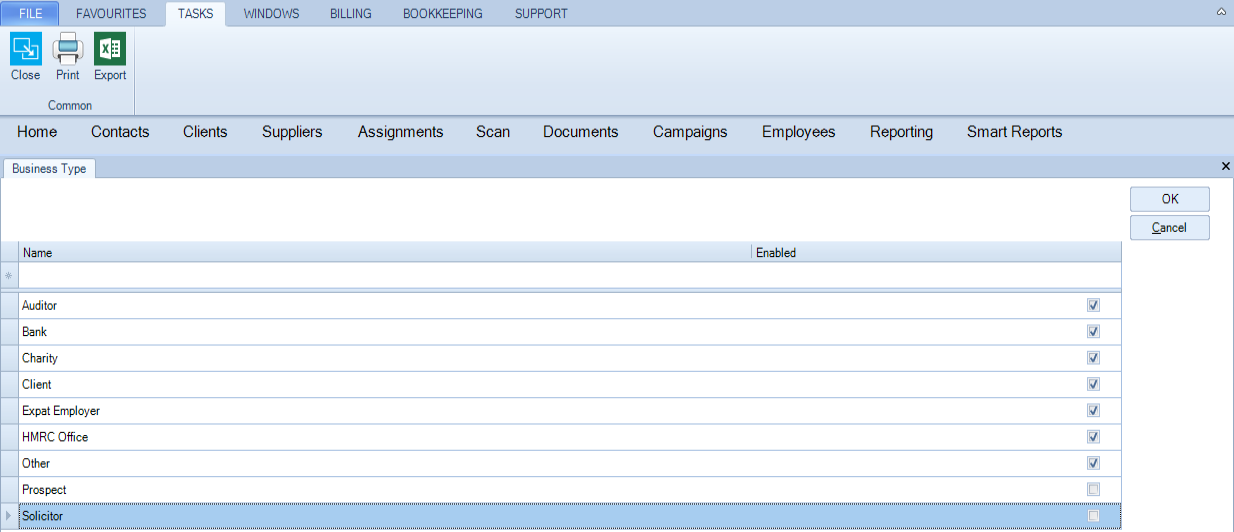Go to the Scan section
Image resolution: width=1234 pixels, height=532 pixels.
point(493,132)
